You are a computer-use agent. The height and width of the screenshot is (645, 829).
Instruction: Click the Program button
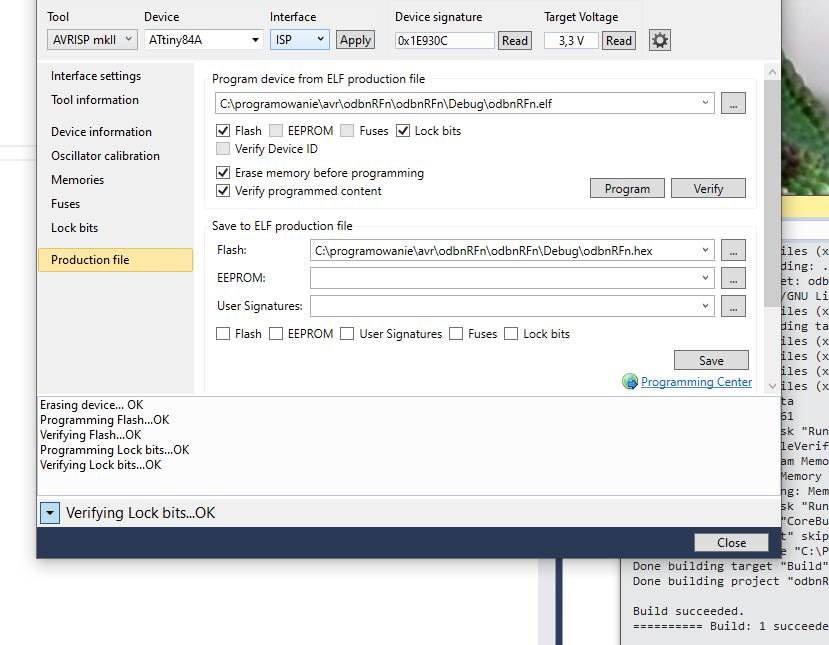coord(627,189)
